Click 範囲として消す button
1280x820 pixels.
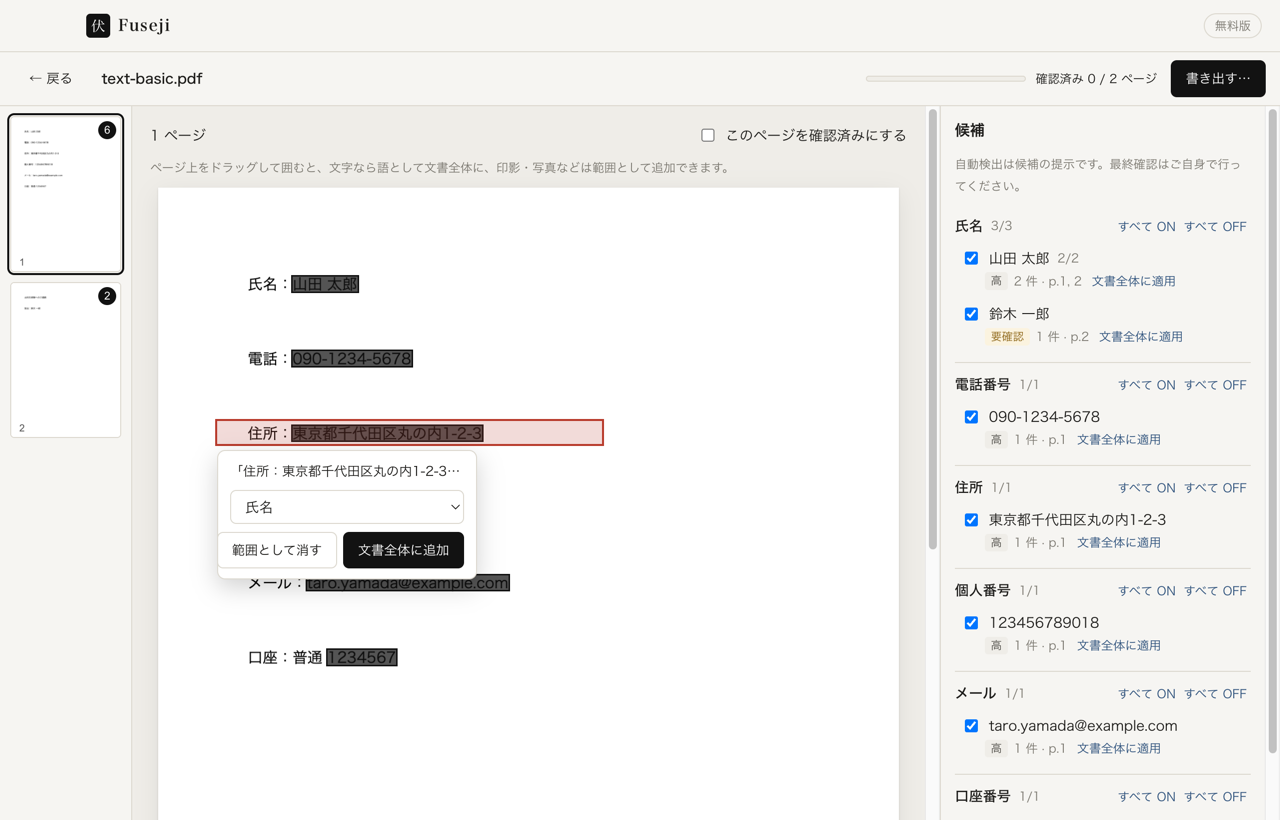point(277,550)
